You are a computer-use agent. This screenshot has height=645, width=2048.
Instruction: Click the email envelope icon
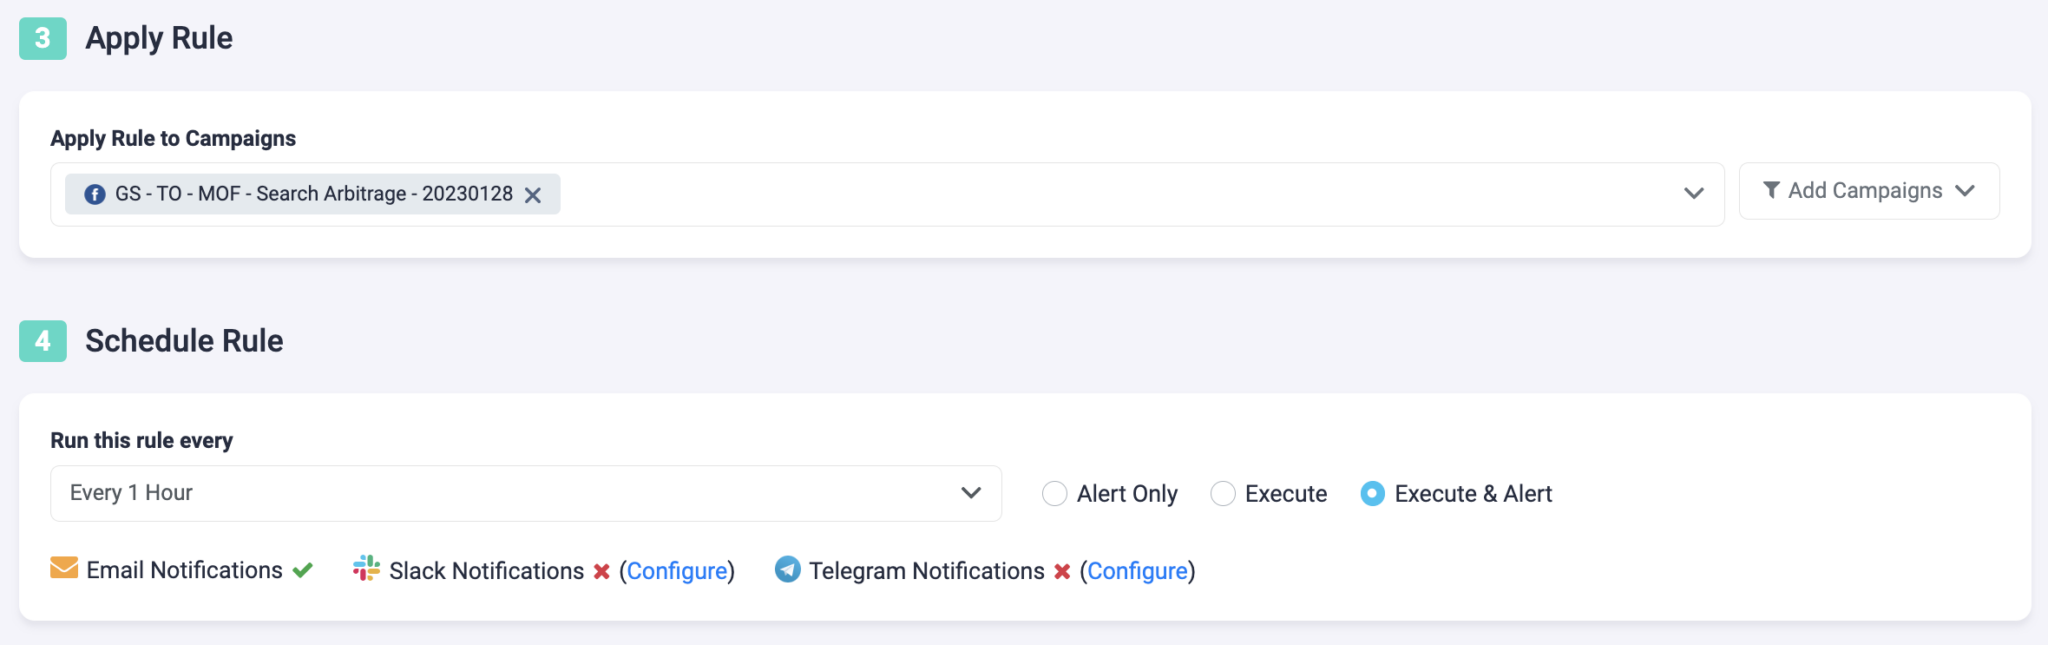coord(63,570)
